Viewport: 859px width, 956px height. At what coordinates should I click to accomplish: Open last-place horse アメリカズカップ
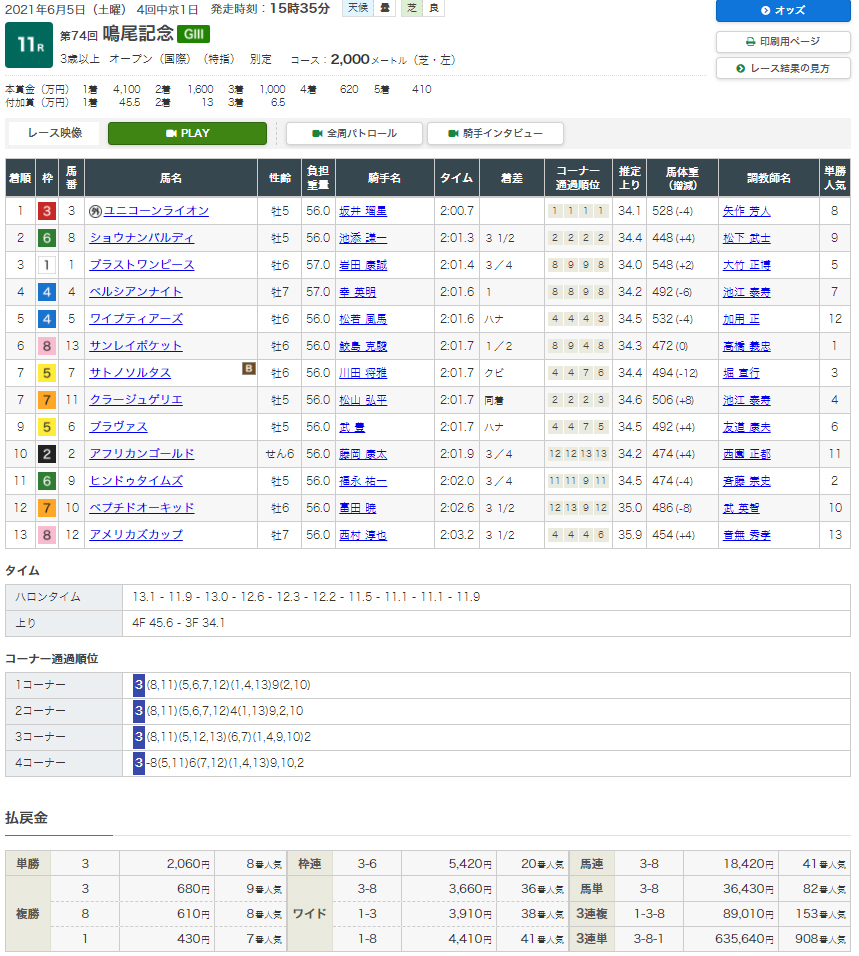click(x=136, y=535)
